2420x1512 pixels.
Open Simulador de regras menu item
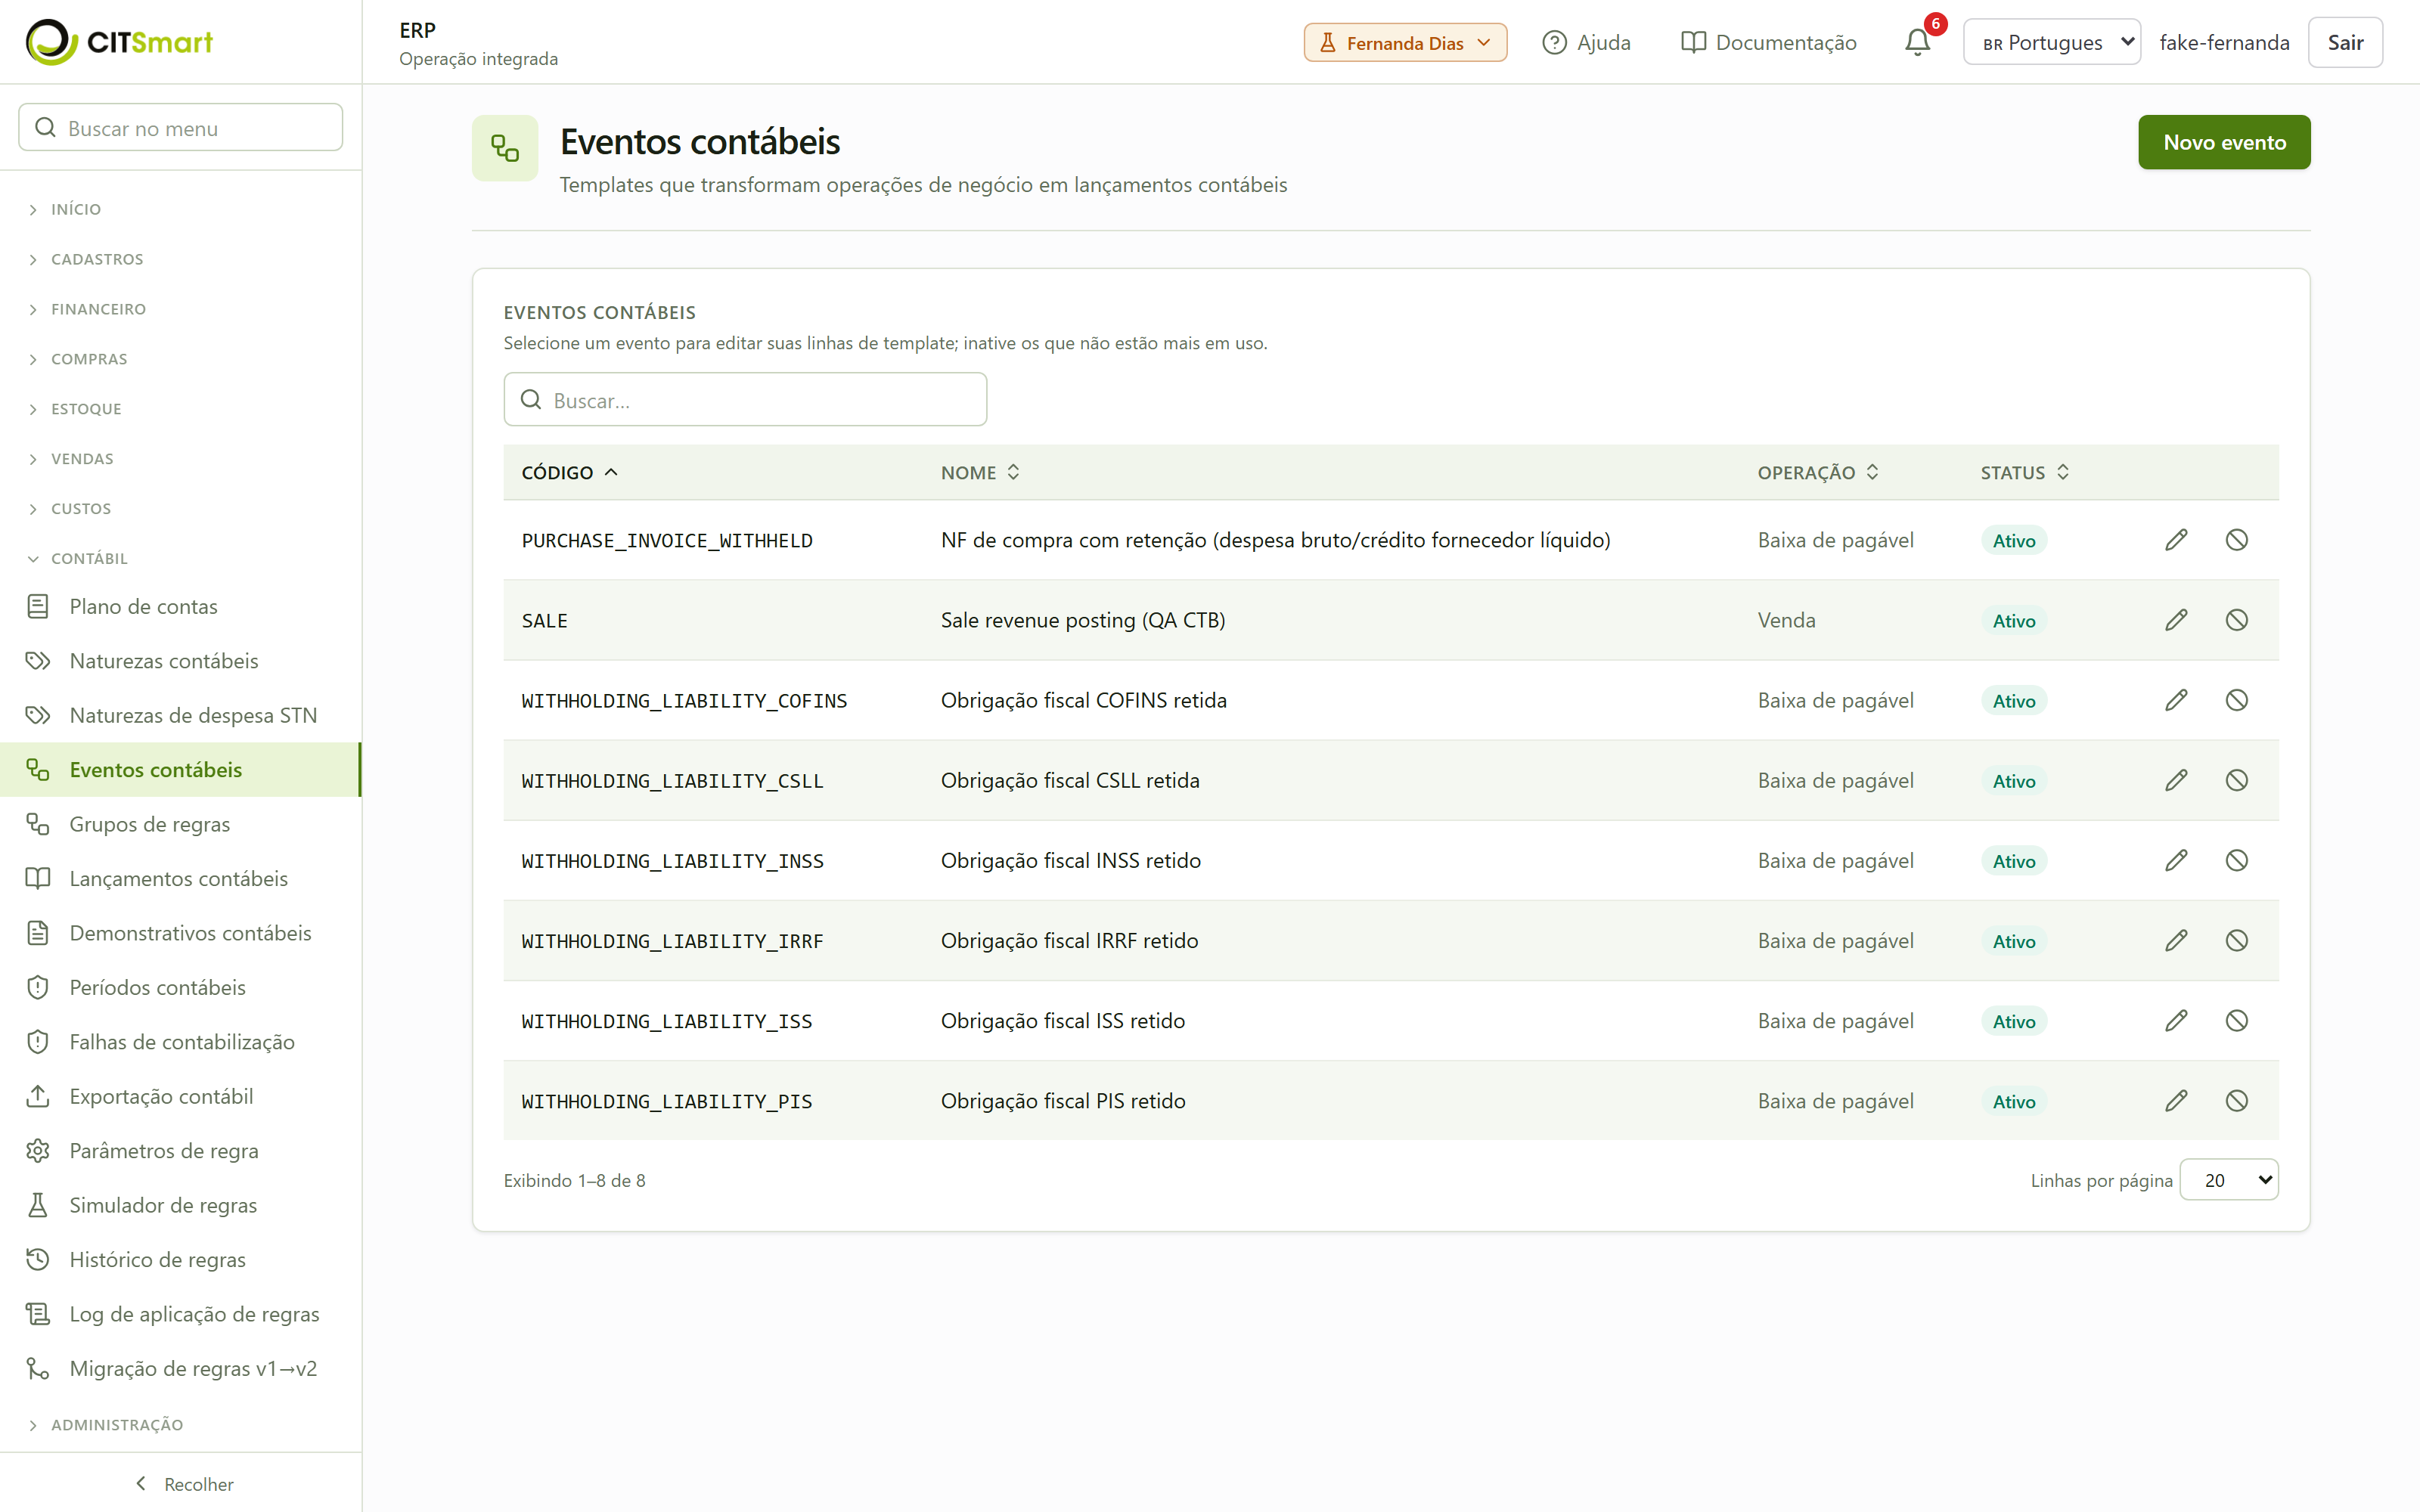180,1205
